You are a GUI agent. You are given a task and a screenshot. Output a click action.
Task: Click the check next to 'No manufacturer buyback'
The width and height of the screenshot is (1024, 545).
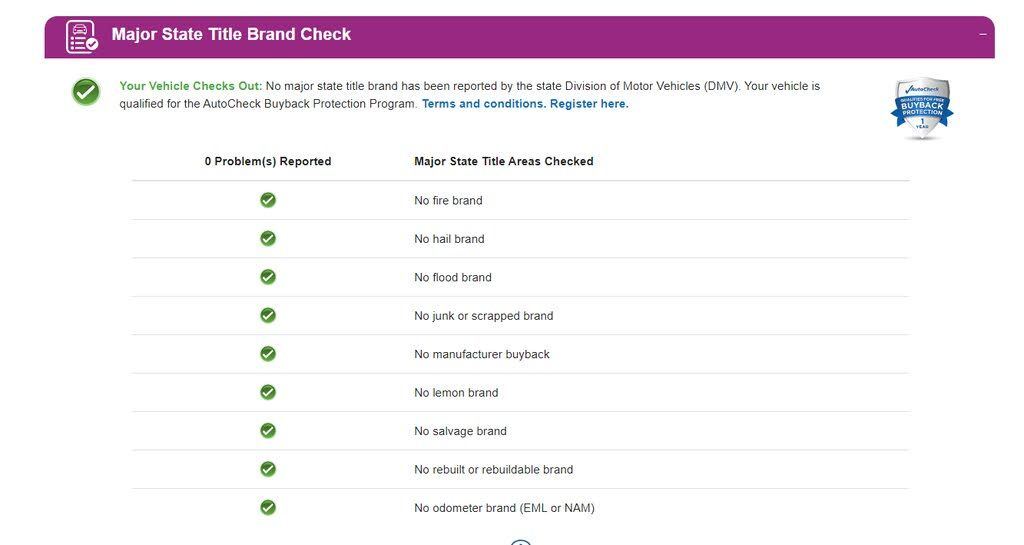[x=268, y=354]
